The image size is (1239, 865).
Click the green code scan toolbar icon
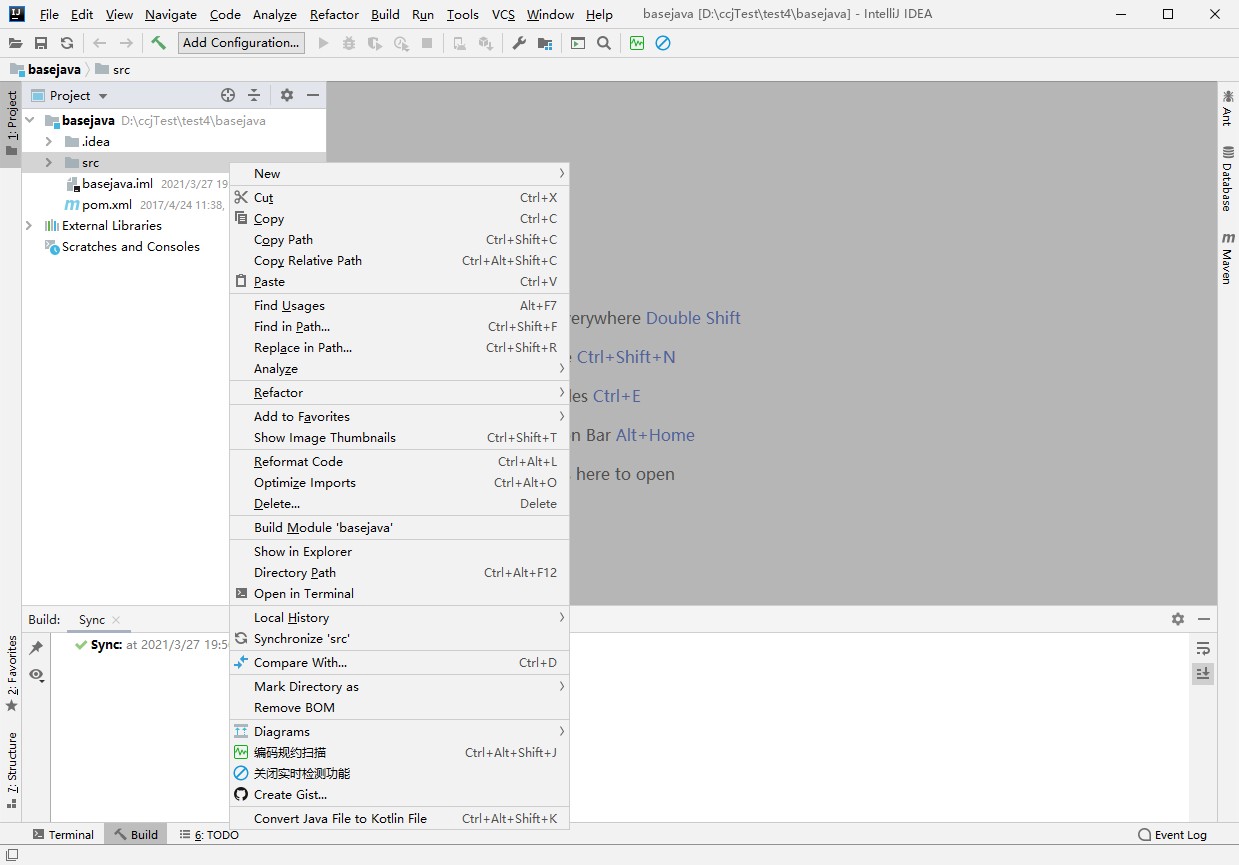tap(637, 43)
